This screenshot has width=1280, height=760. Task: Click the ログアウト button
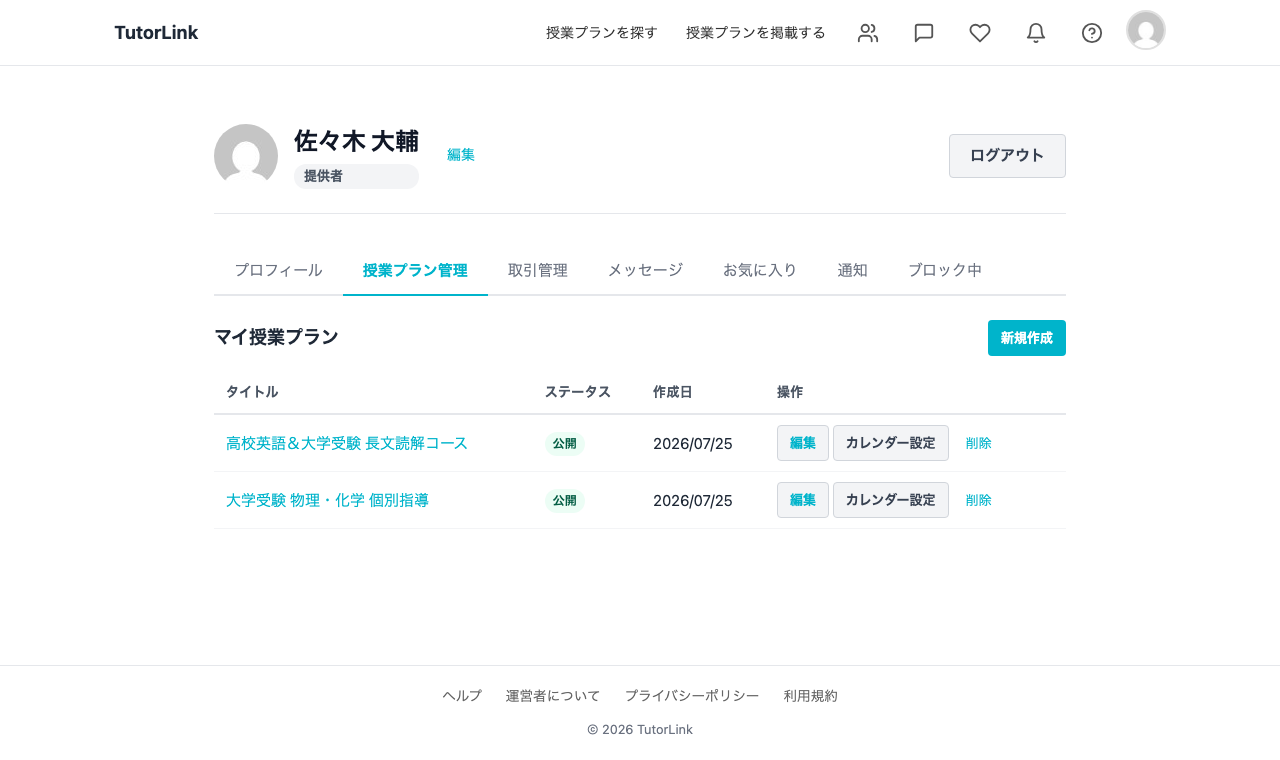click(1007, 156)
